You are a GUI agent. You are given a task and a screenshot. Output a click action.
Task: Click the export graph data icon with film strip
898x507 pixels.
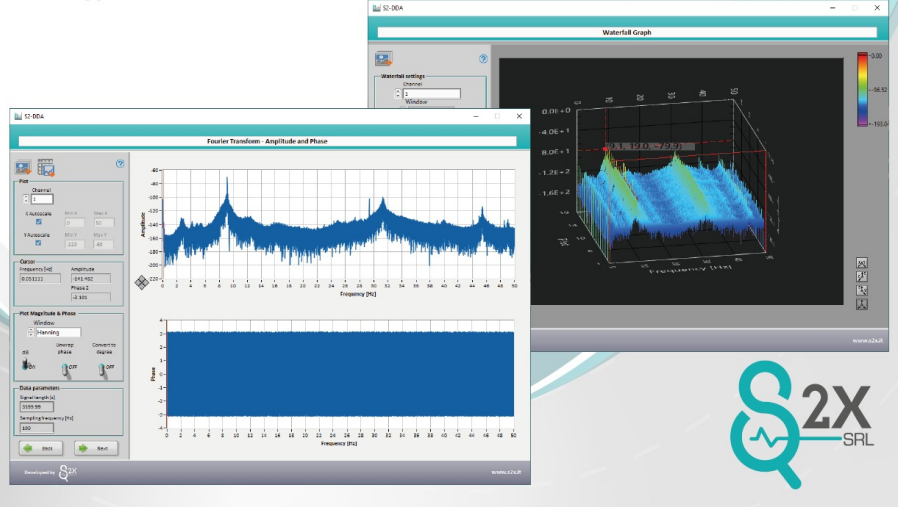click(46, 168)
